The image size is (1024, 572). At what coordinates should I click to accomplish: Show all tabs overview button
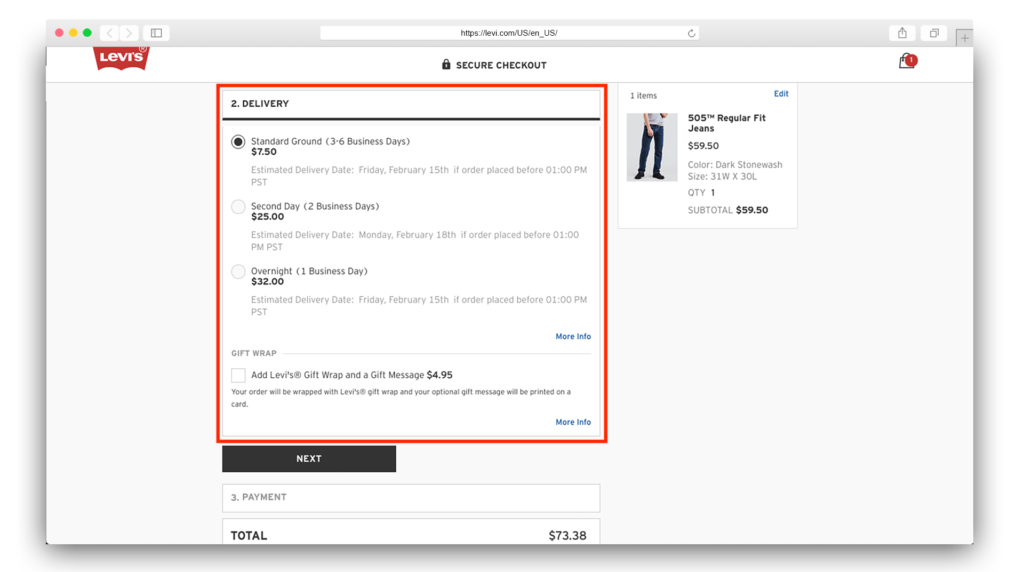point(934,33)
